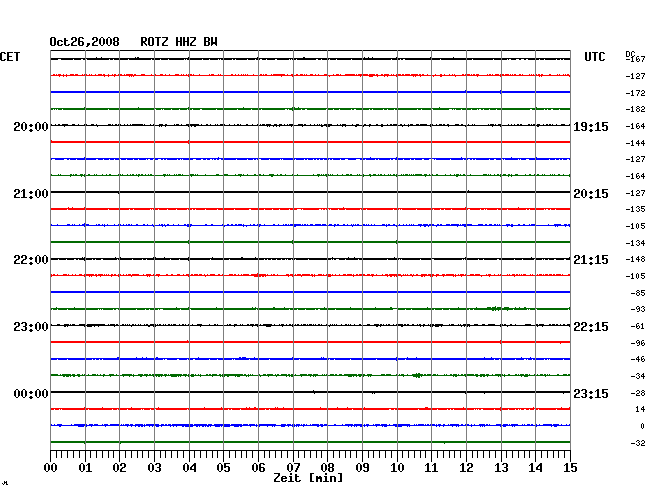Select DC value -135
The image size is (650, 494).
click(635, 209)
